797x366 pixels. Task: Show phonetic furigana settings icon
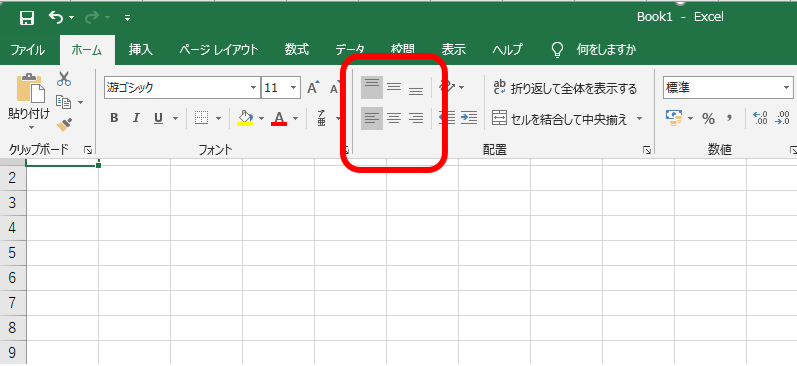[x=321, y=118]
